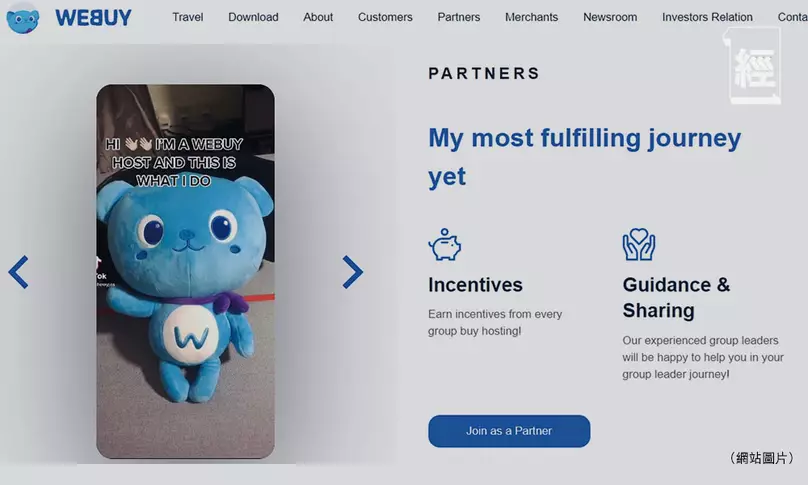Advance carousel with the right chevron arrow
Viewport: 808px width, 485px height.
point(353,272)
